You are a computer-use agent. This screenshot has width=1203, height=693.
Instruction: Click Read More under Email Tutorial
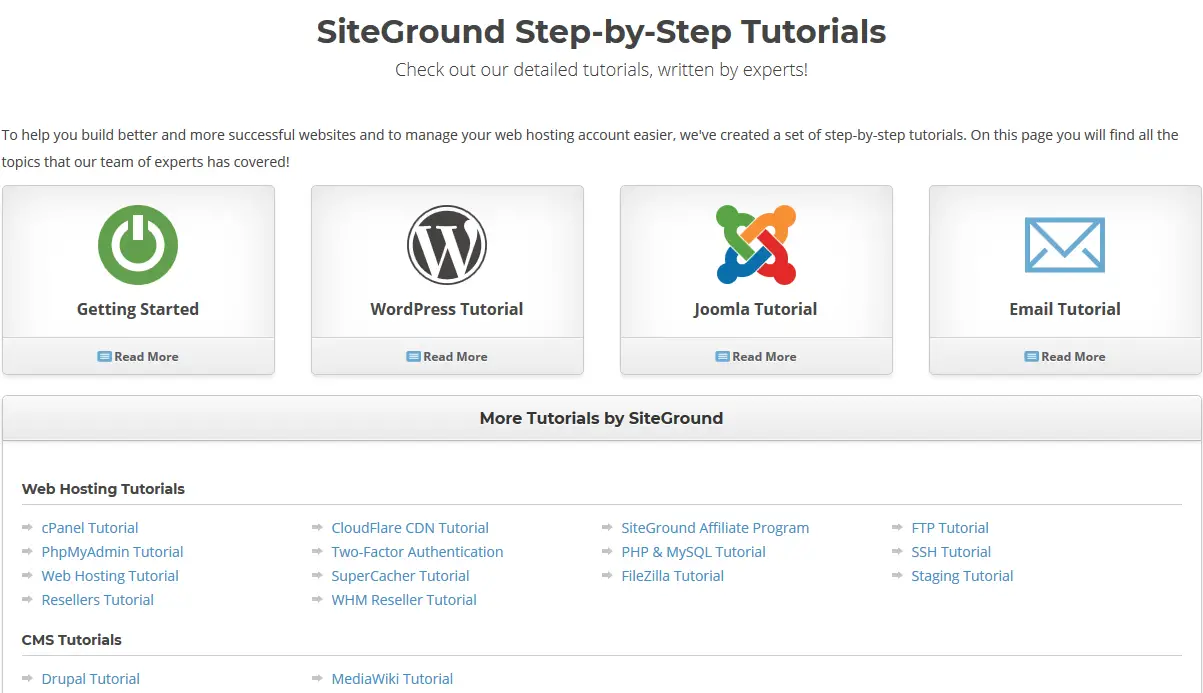click(1073, 356)
